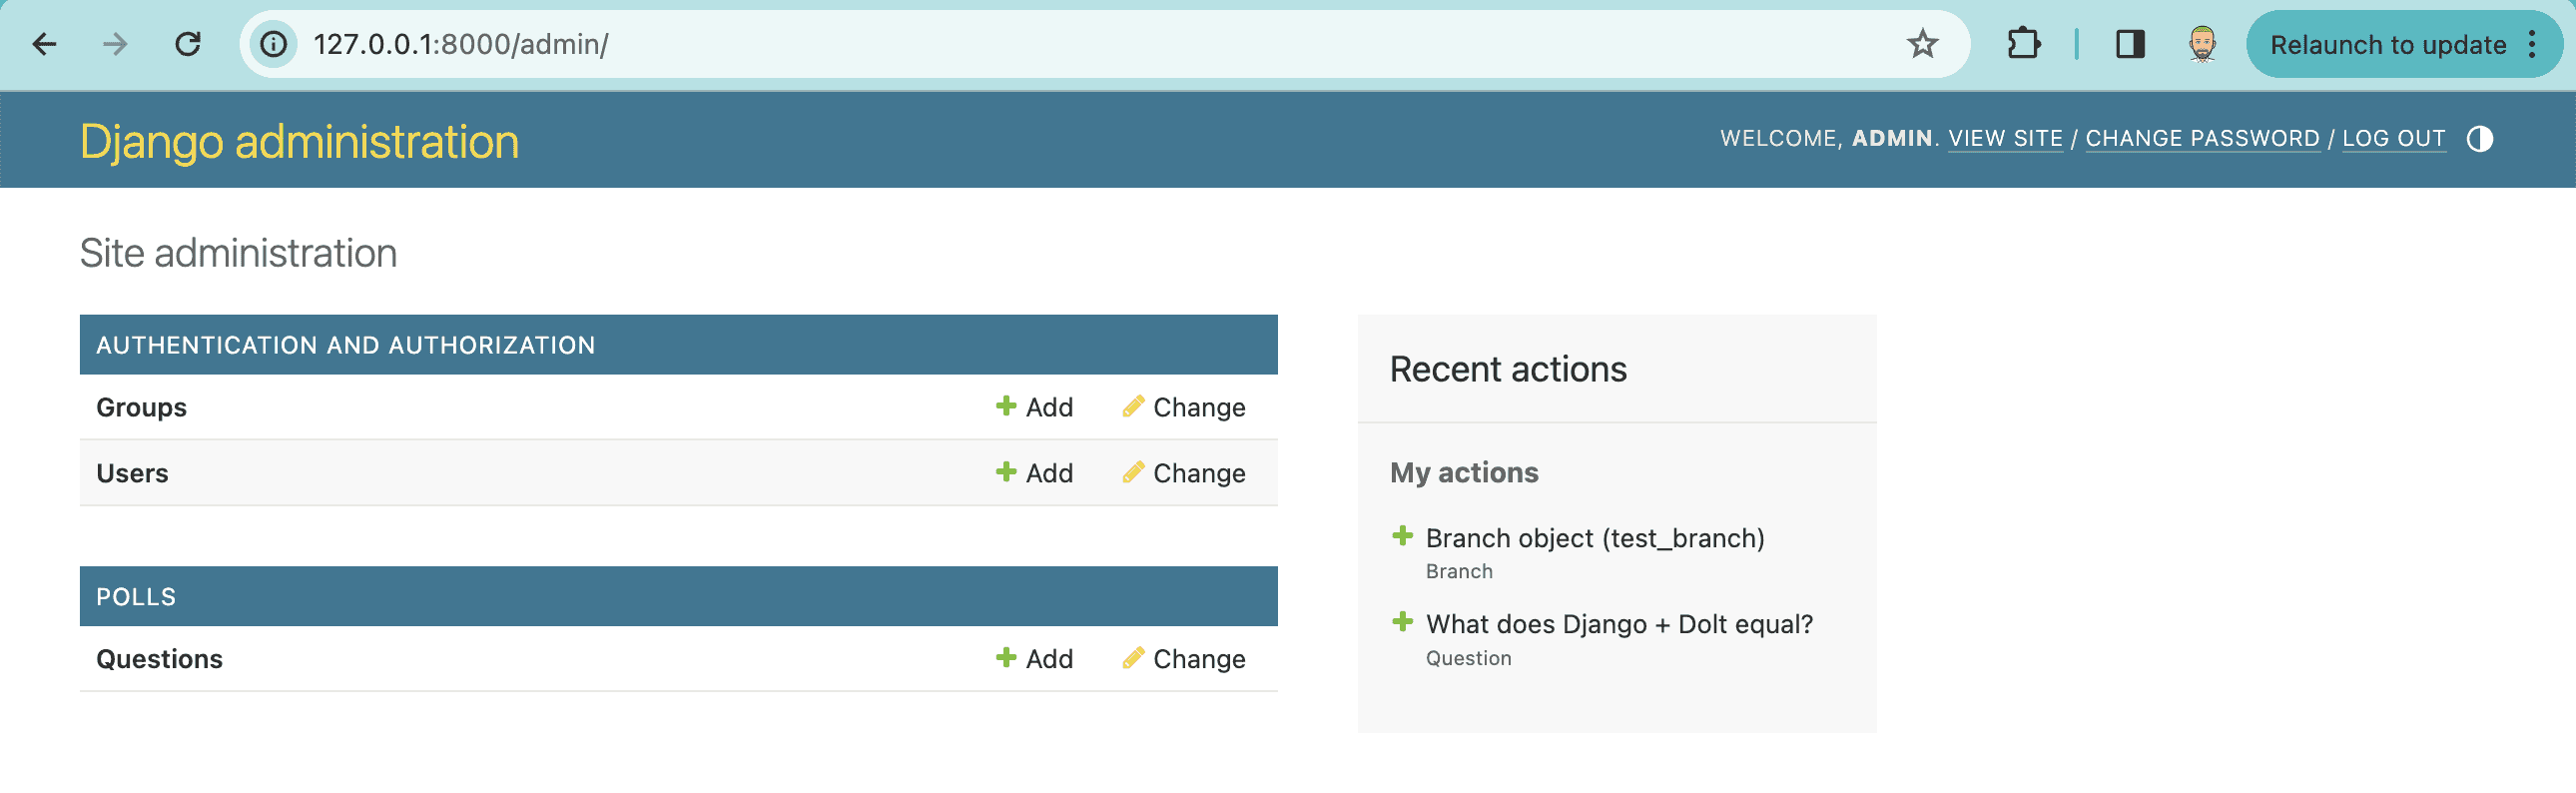The height and width of the screenshot is (793, 2576).
Task: View site information icon in address bar
Action: [274, 44]
